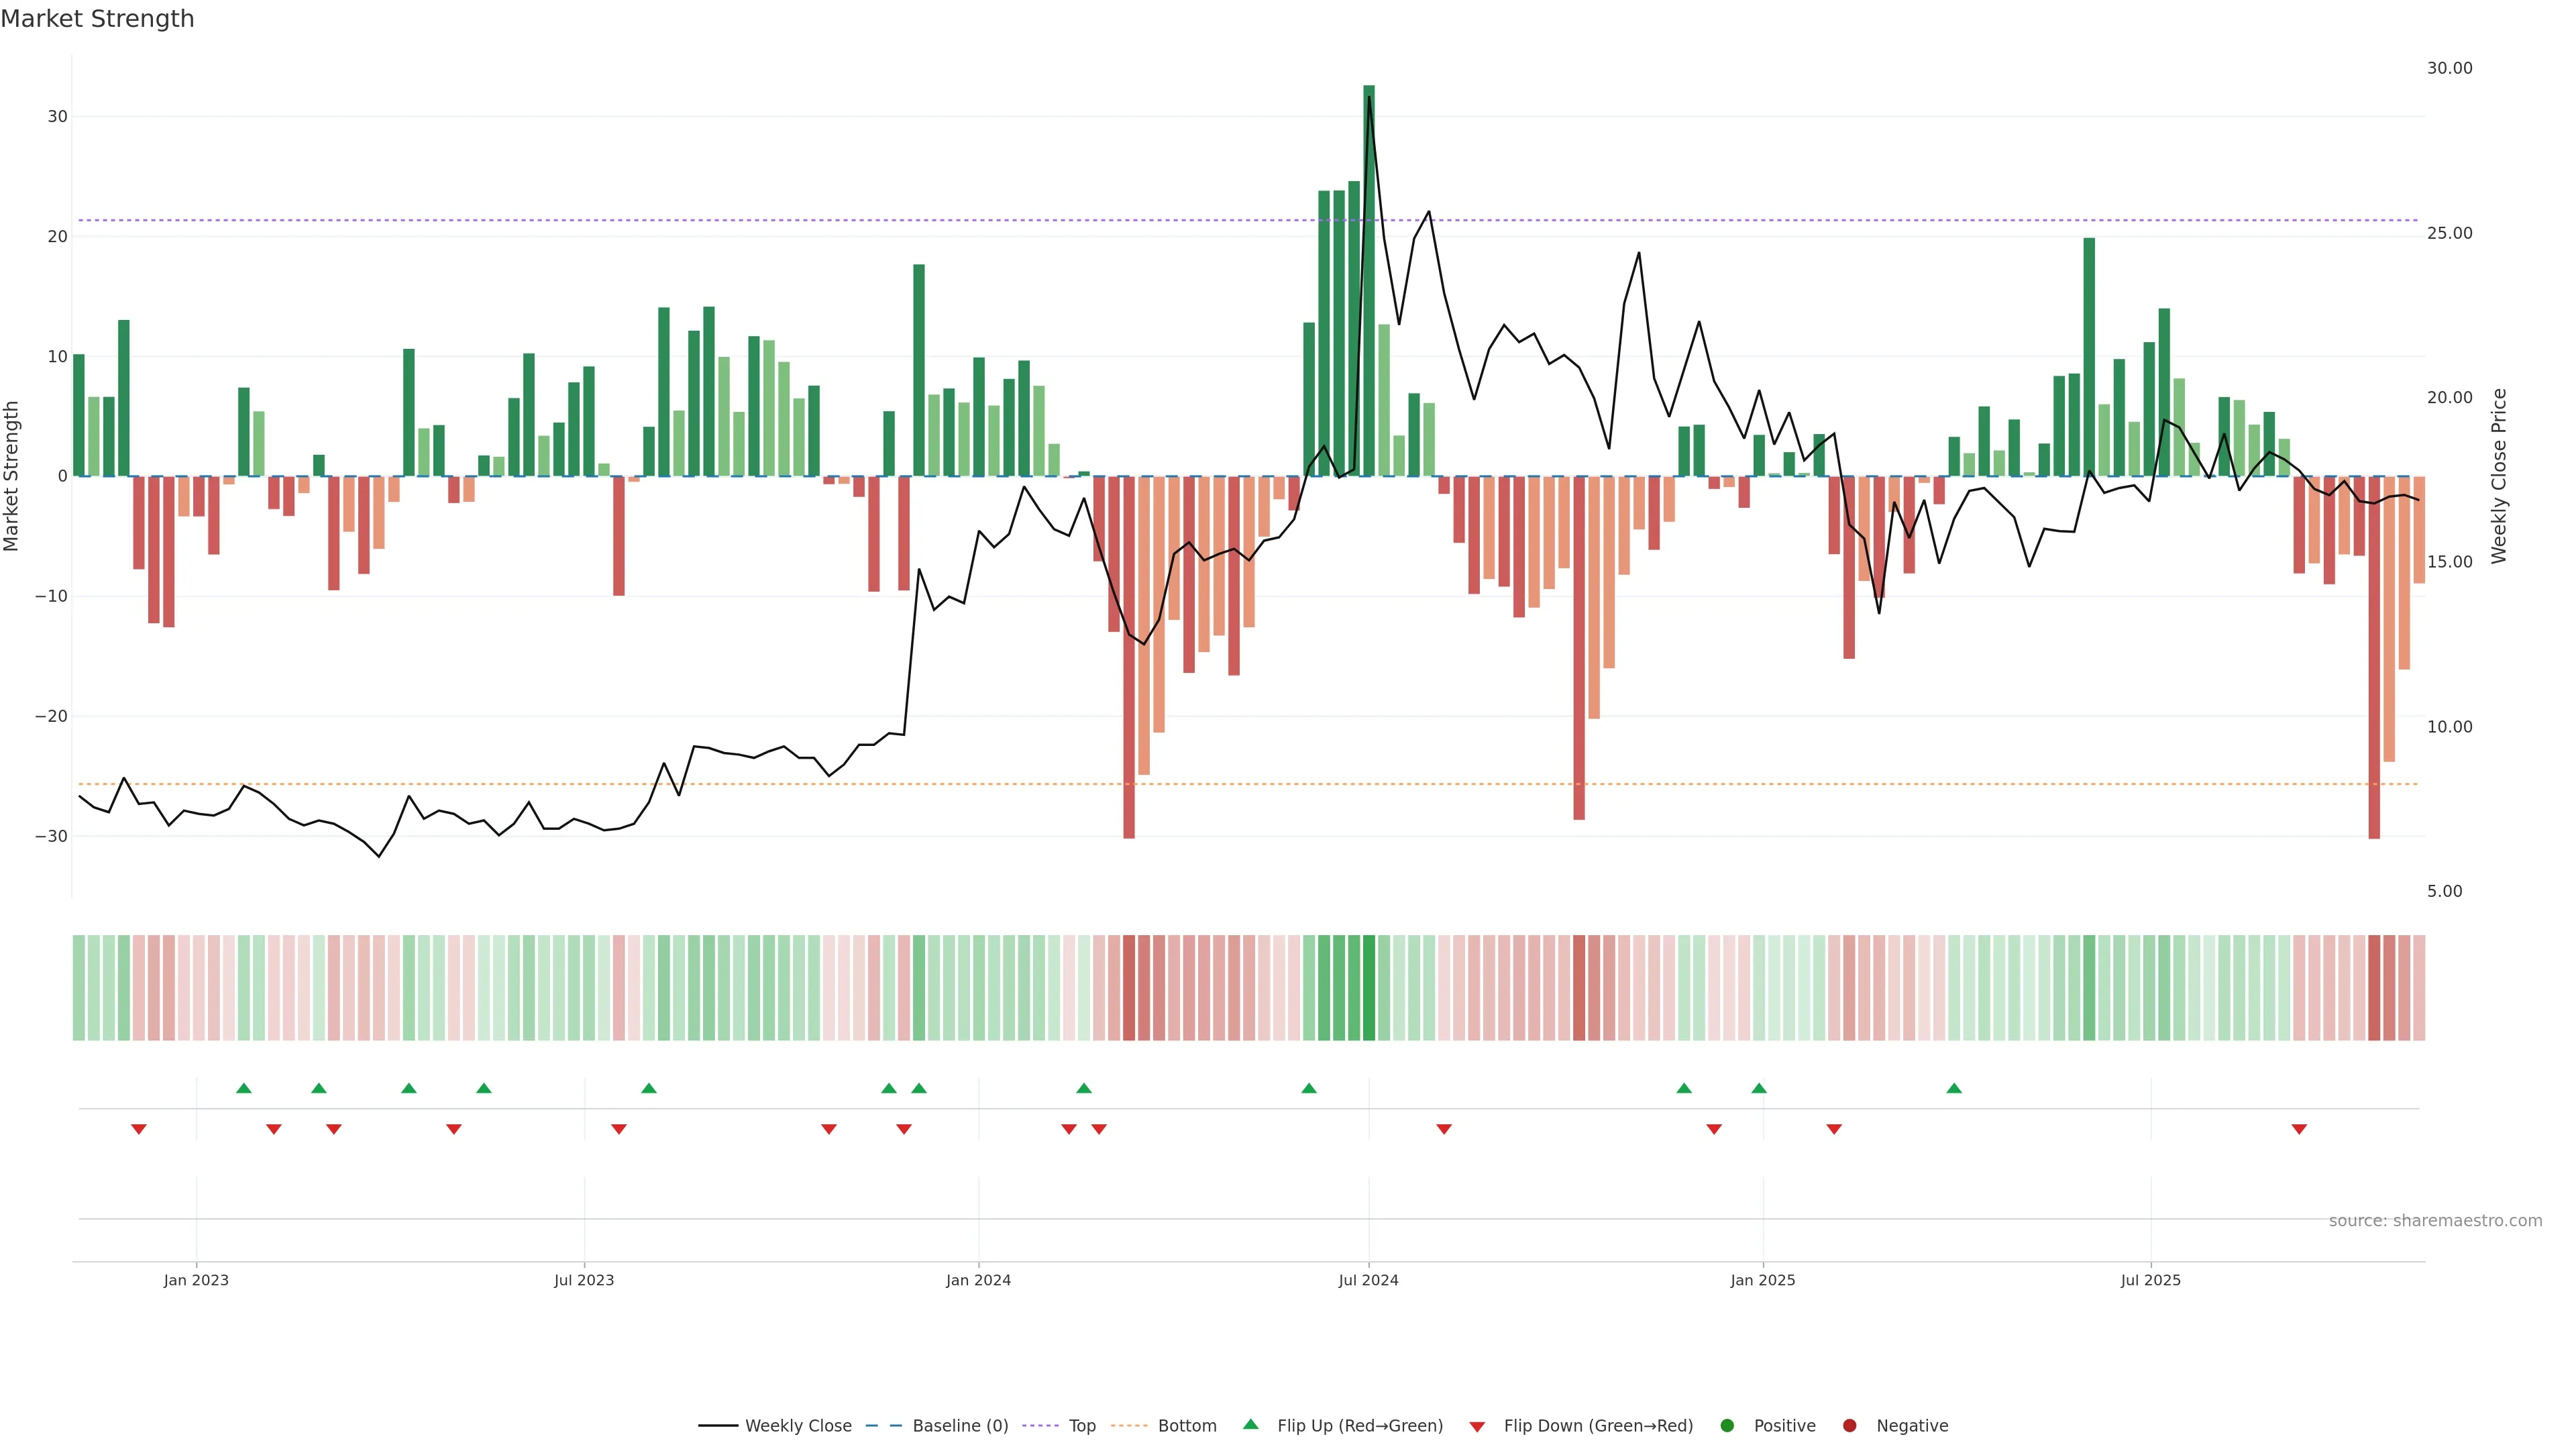
Task: Toggle the Bottom dotted line legend entry
Action: tap(1186, 1426)
